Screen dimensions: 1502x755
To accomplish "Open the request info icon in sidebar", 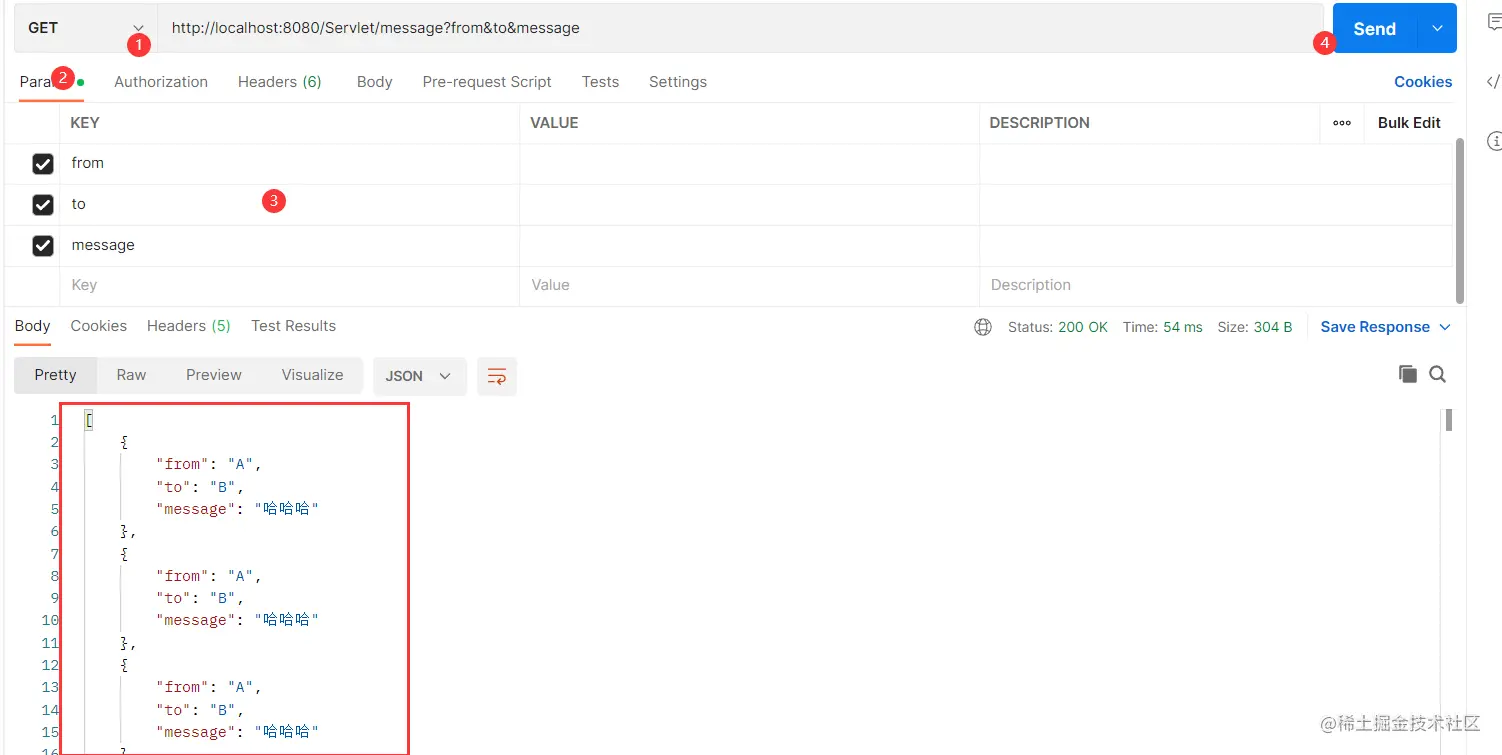I will 1494,140.
